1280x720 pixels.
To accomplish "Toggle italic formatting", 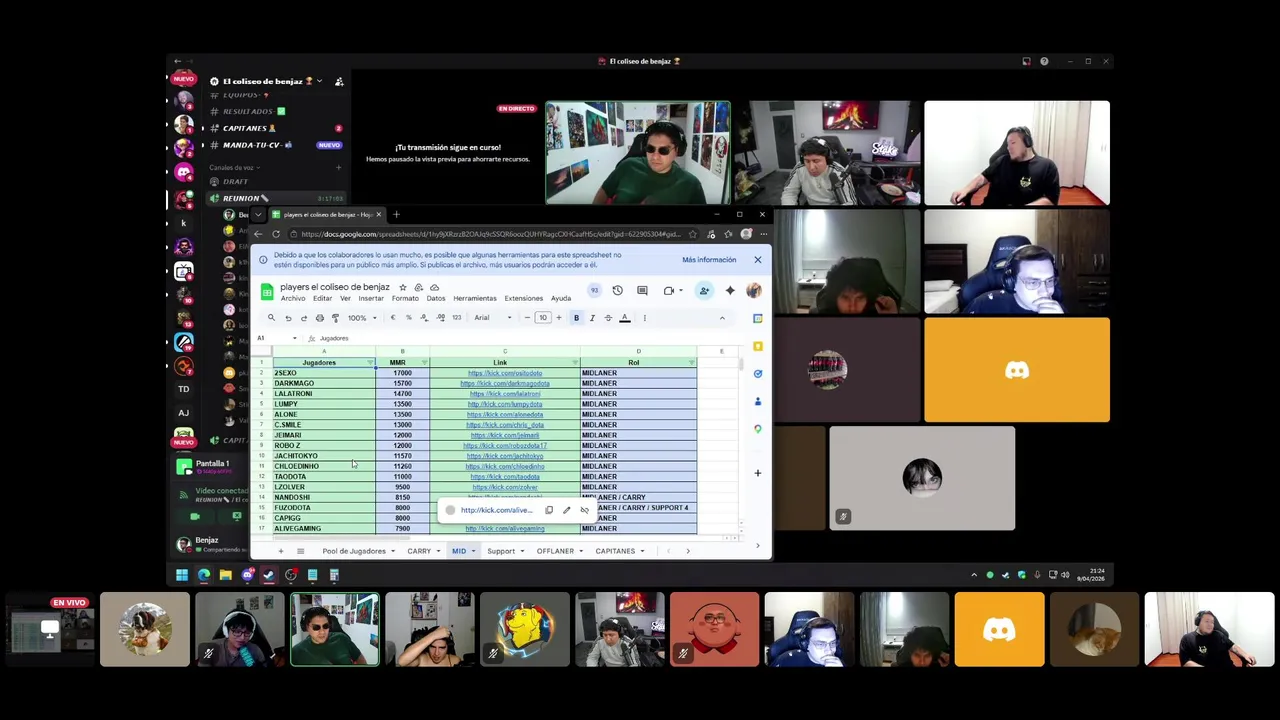I will (592, 318).
